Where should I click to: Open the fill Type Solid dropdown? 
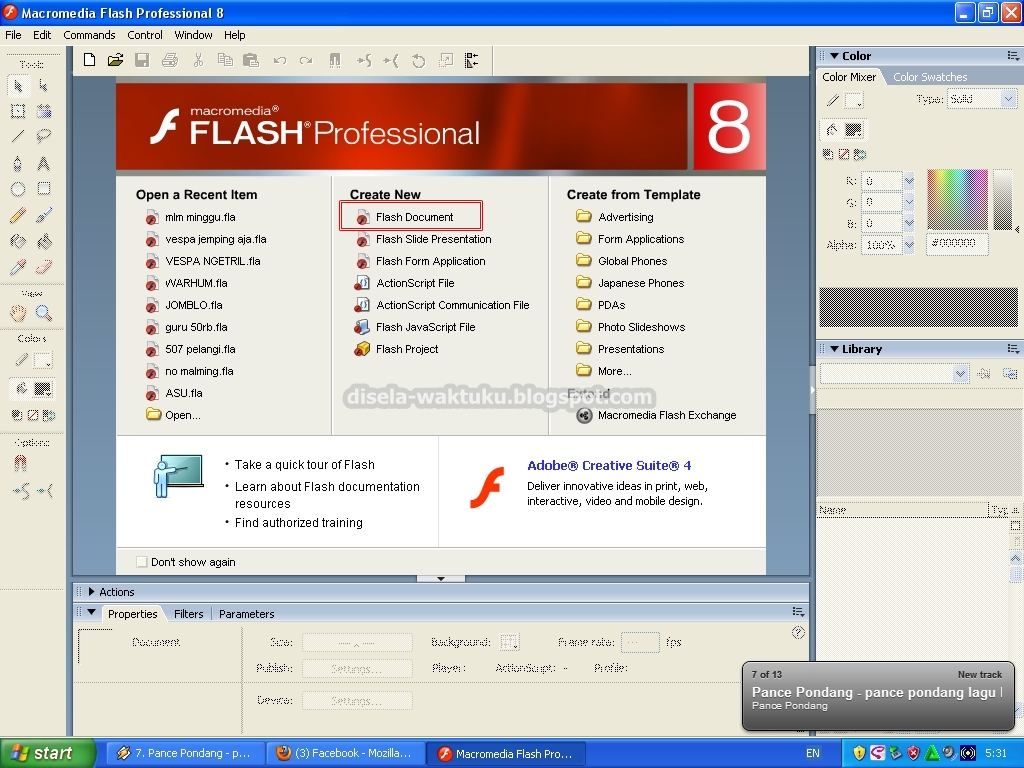pyautogui.click(x=982, y=99)
